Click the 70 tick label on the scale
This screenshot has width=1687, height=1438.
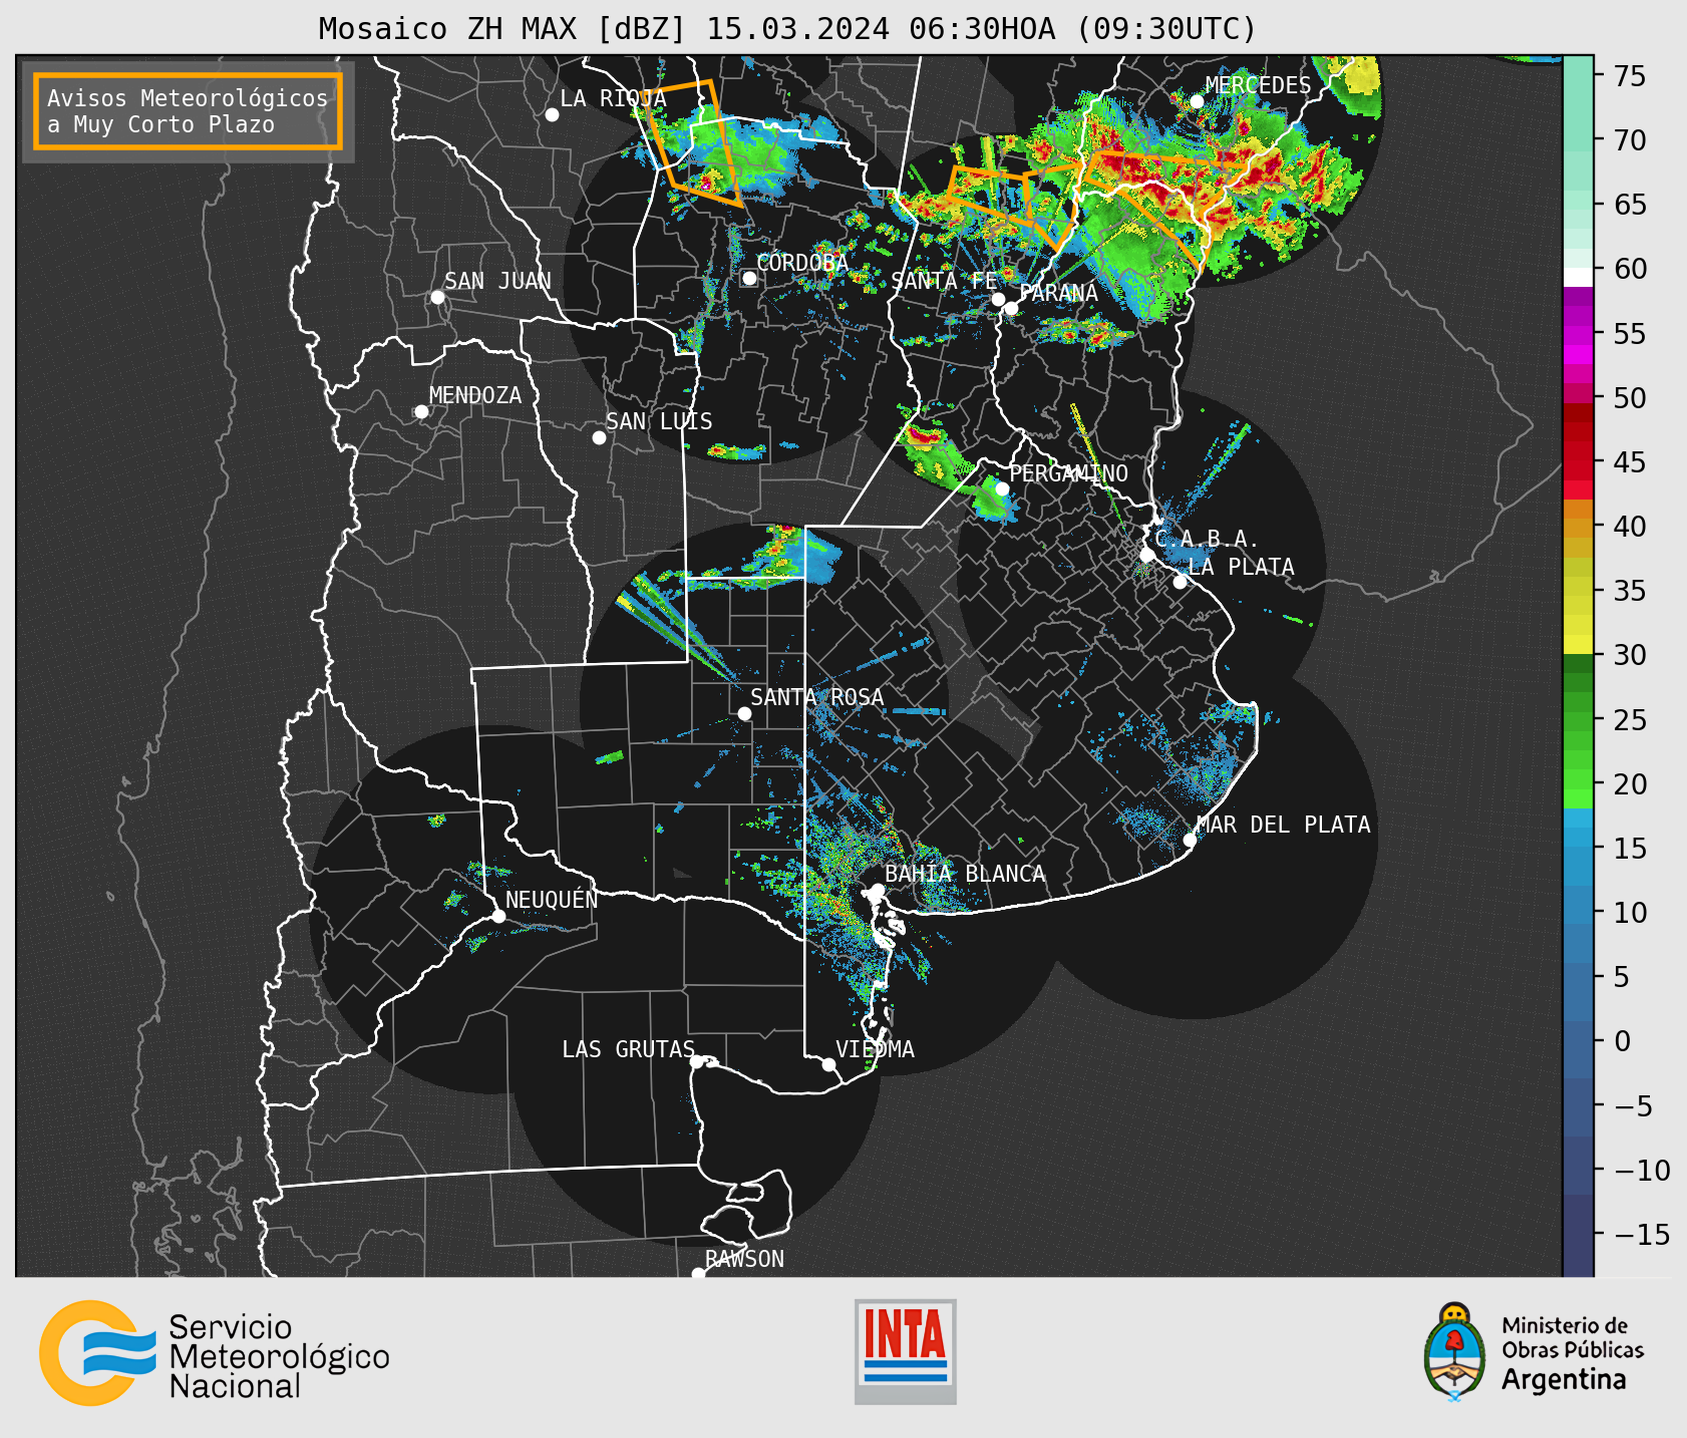coord(1629,140)
